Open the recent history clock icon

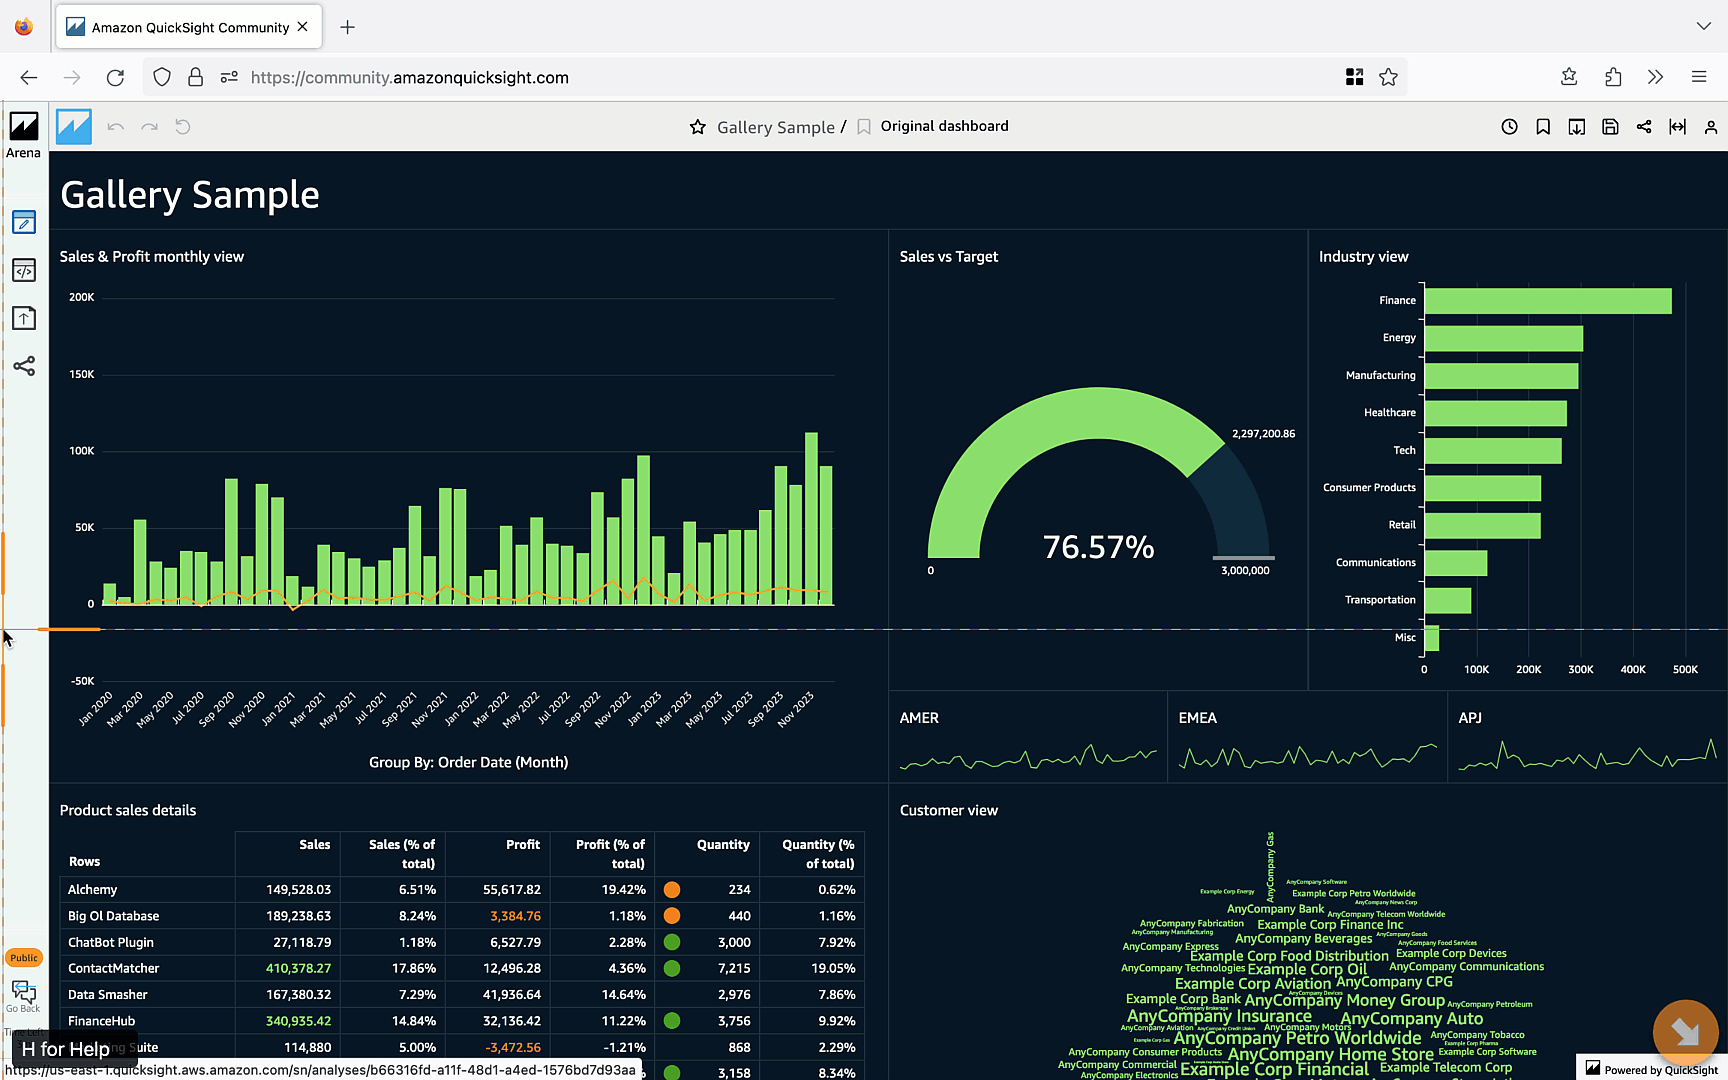[1510, 127]
